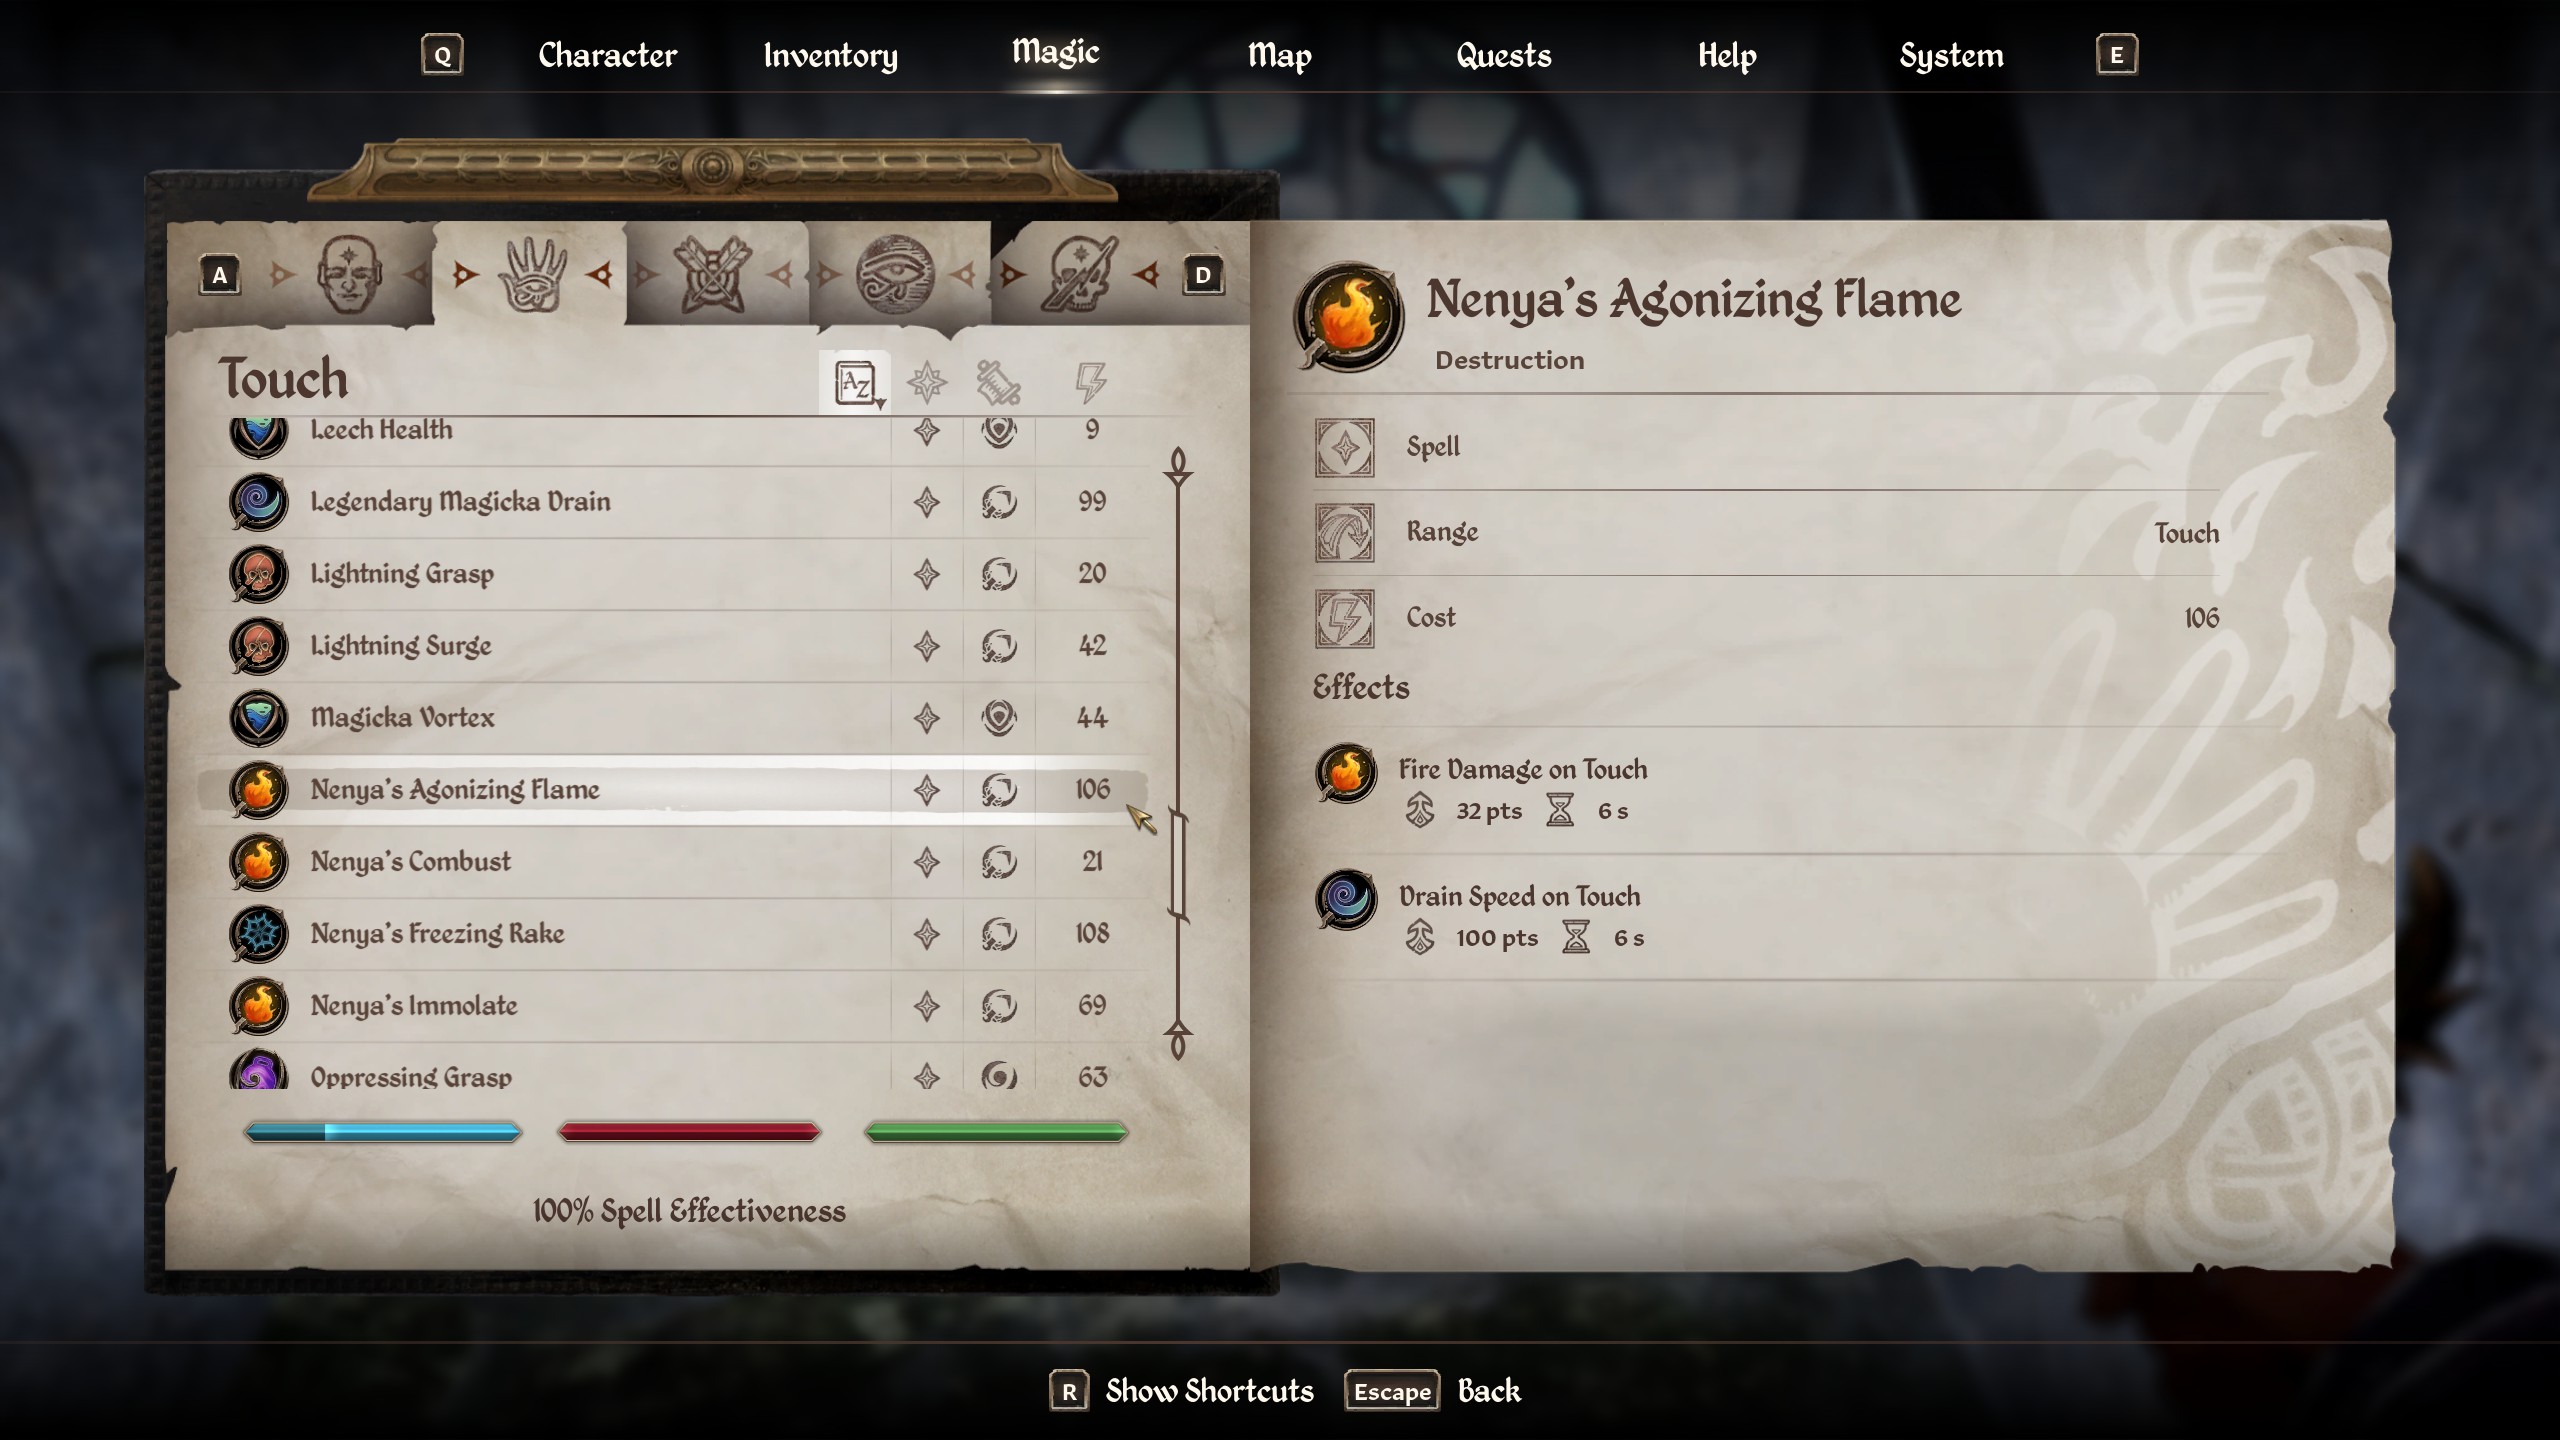Click the scrollbar top arrow
The width and height of the screenshot is (2560, 1440).
pyautogui.click(x=1178, y=466)
